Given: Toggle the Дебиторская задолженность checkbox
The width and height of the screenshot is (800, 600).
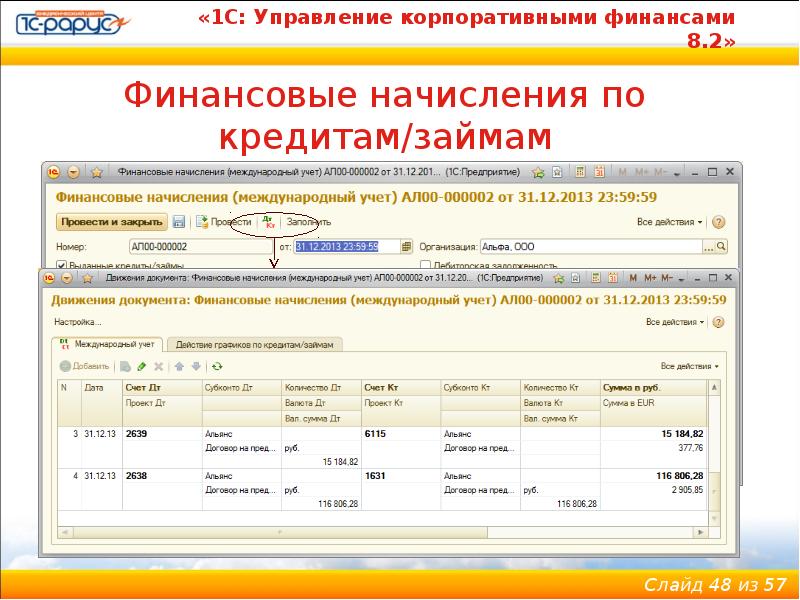Looking at the screenshot, I should (x=426, y=265).
